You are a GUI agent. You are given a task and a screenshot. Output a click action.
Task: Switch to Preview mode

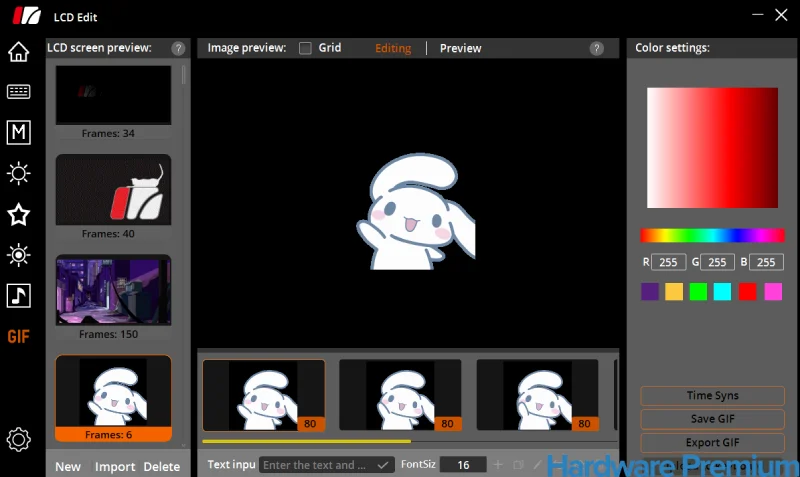coord(460,48)
